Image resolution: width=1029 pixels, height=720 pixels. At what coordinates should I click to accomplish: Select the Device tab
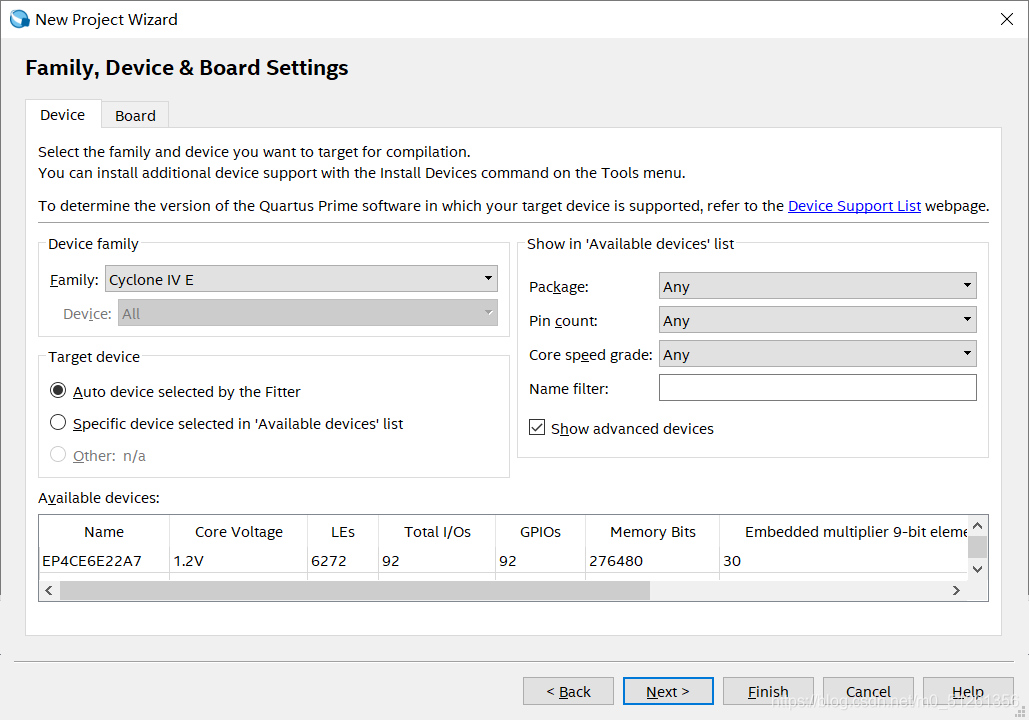click(x=62, y=115)
